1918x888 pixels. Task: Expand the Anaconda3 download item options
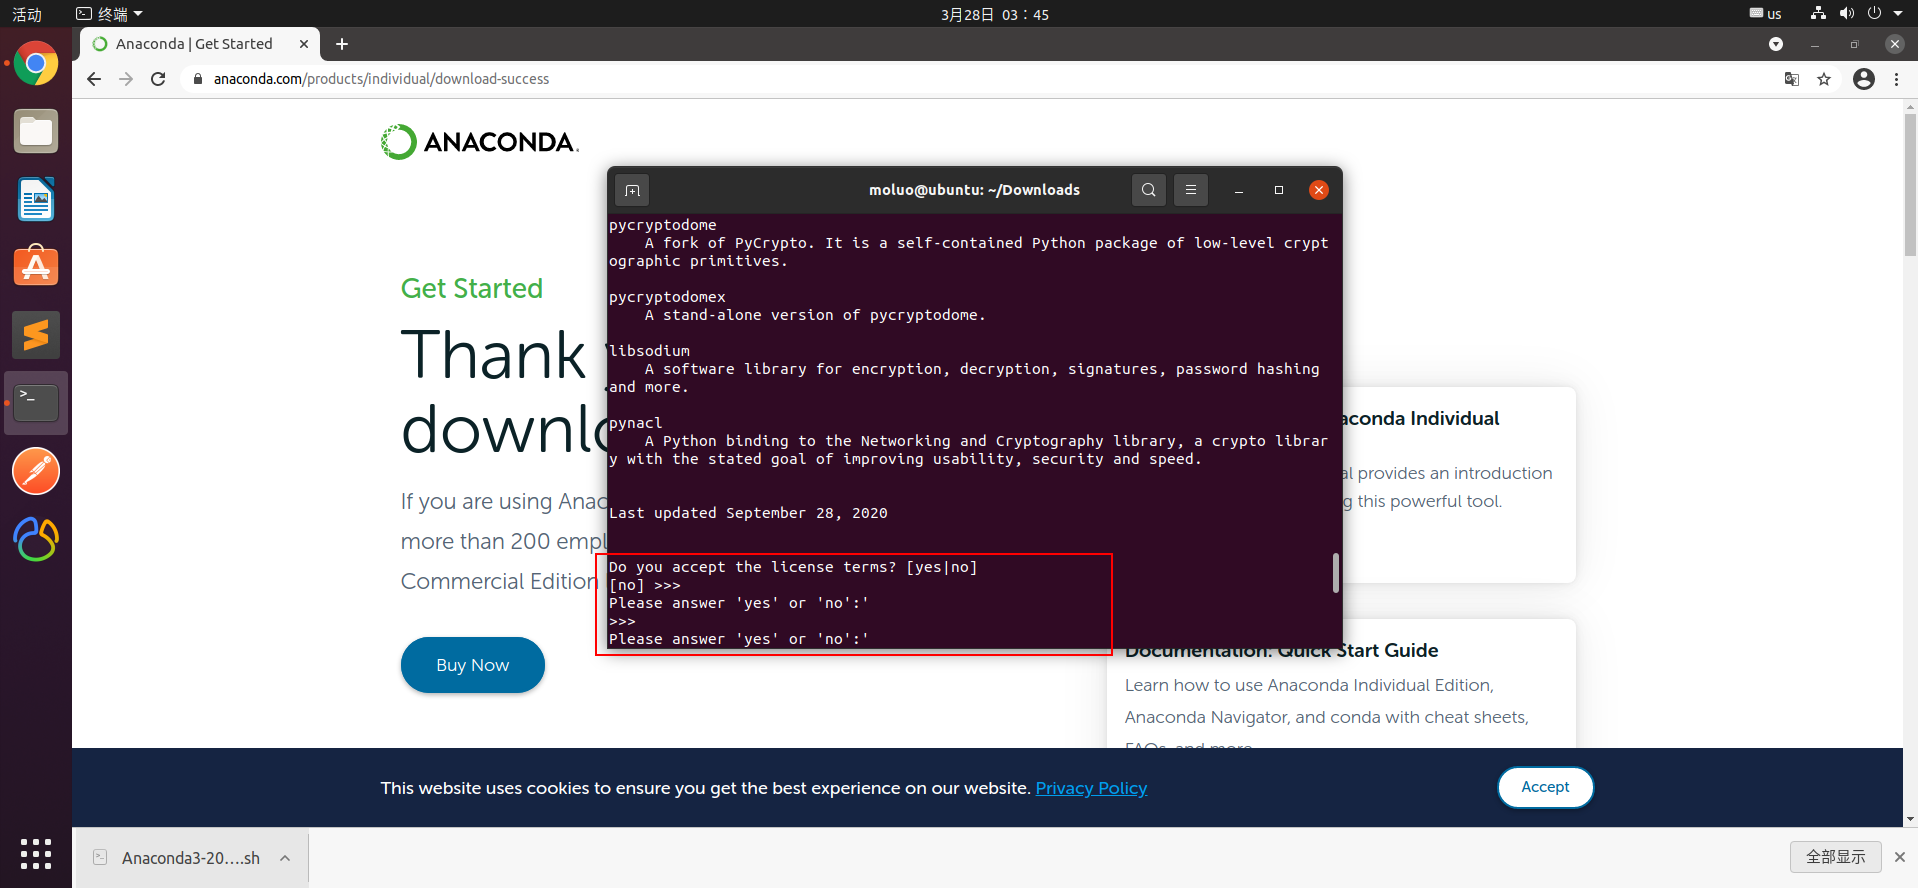coord(285,858)
